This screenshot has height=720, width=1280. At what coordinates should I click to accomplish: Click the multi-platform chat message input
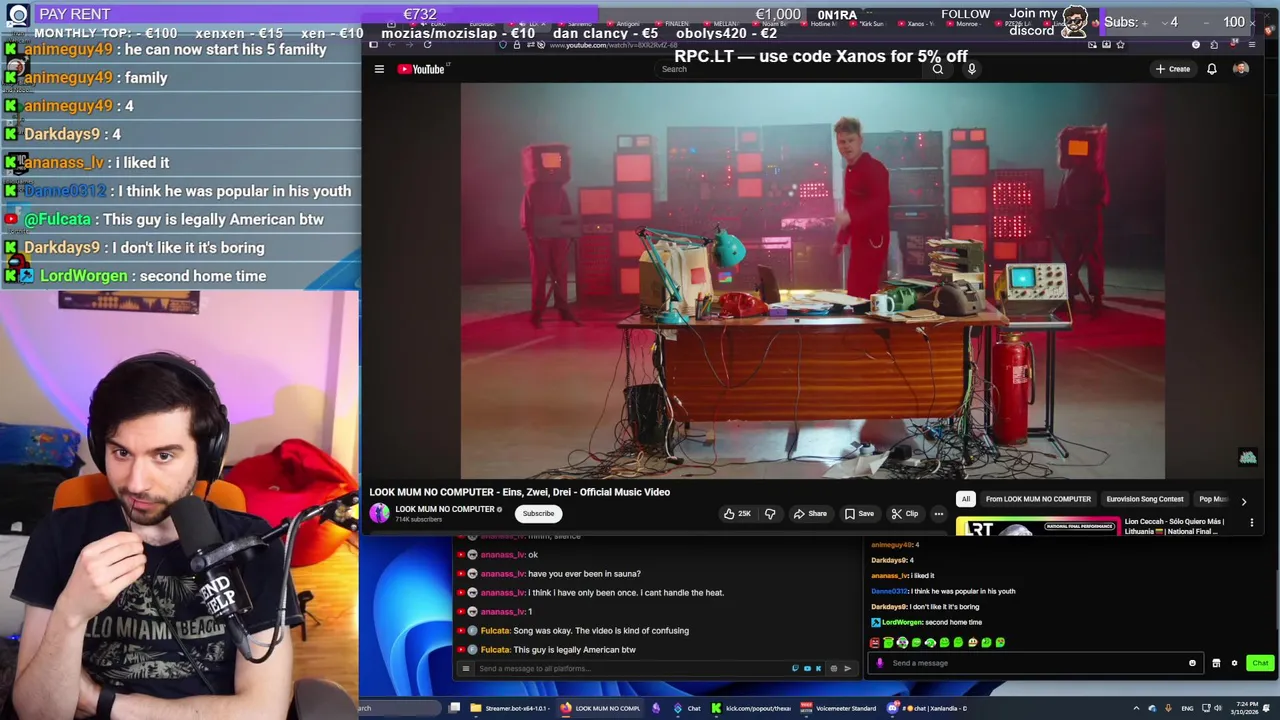click(632, 668)
